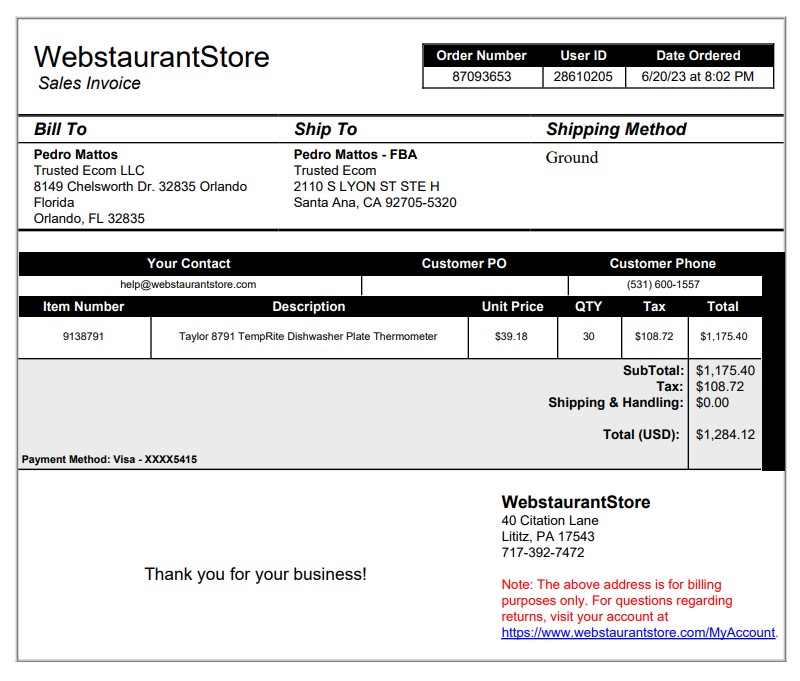Select the Santa Ana, CA 92705-5320 line
Viewport: 800px width, 681px height.
tap(375, 203)
